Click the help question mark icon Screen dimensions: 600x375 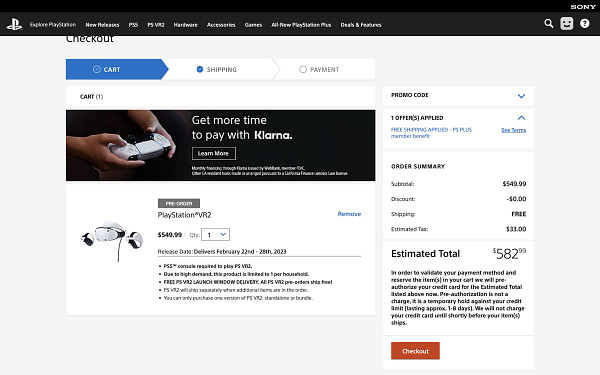click(585, 24)
